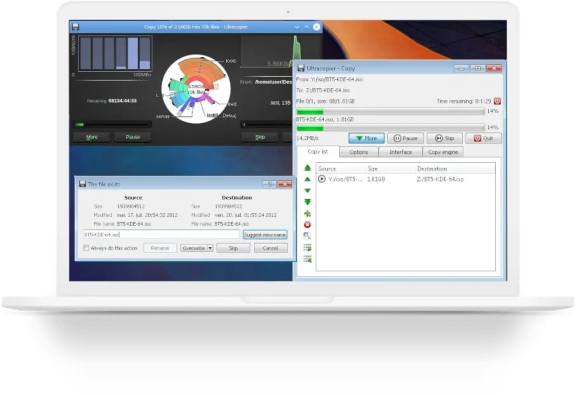Click the file name input field
The height and width of the screenshot is (395, 576).
coord(161,234)
